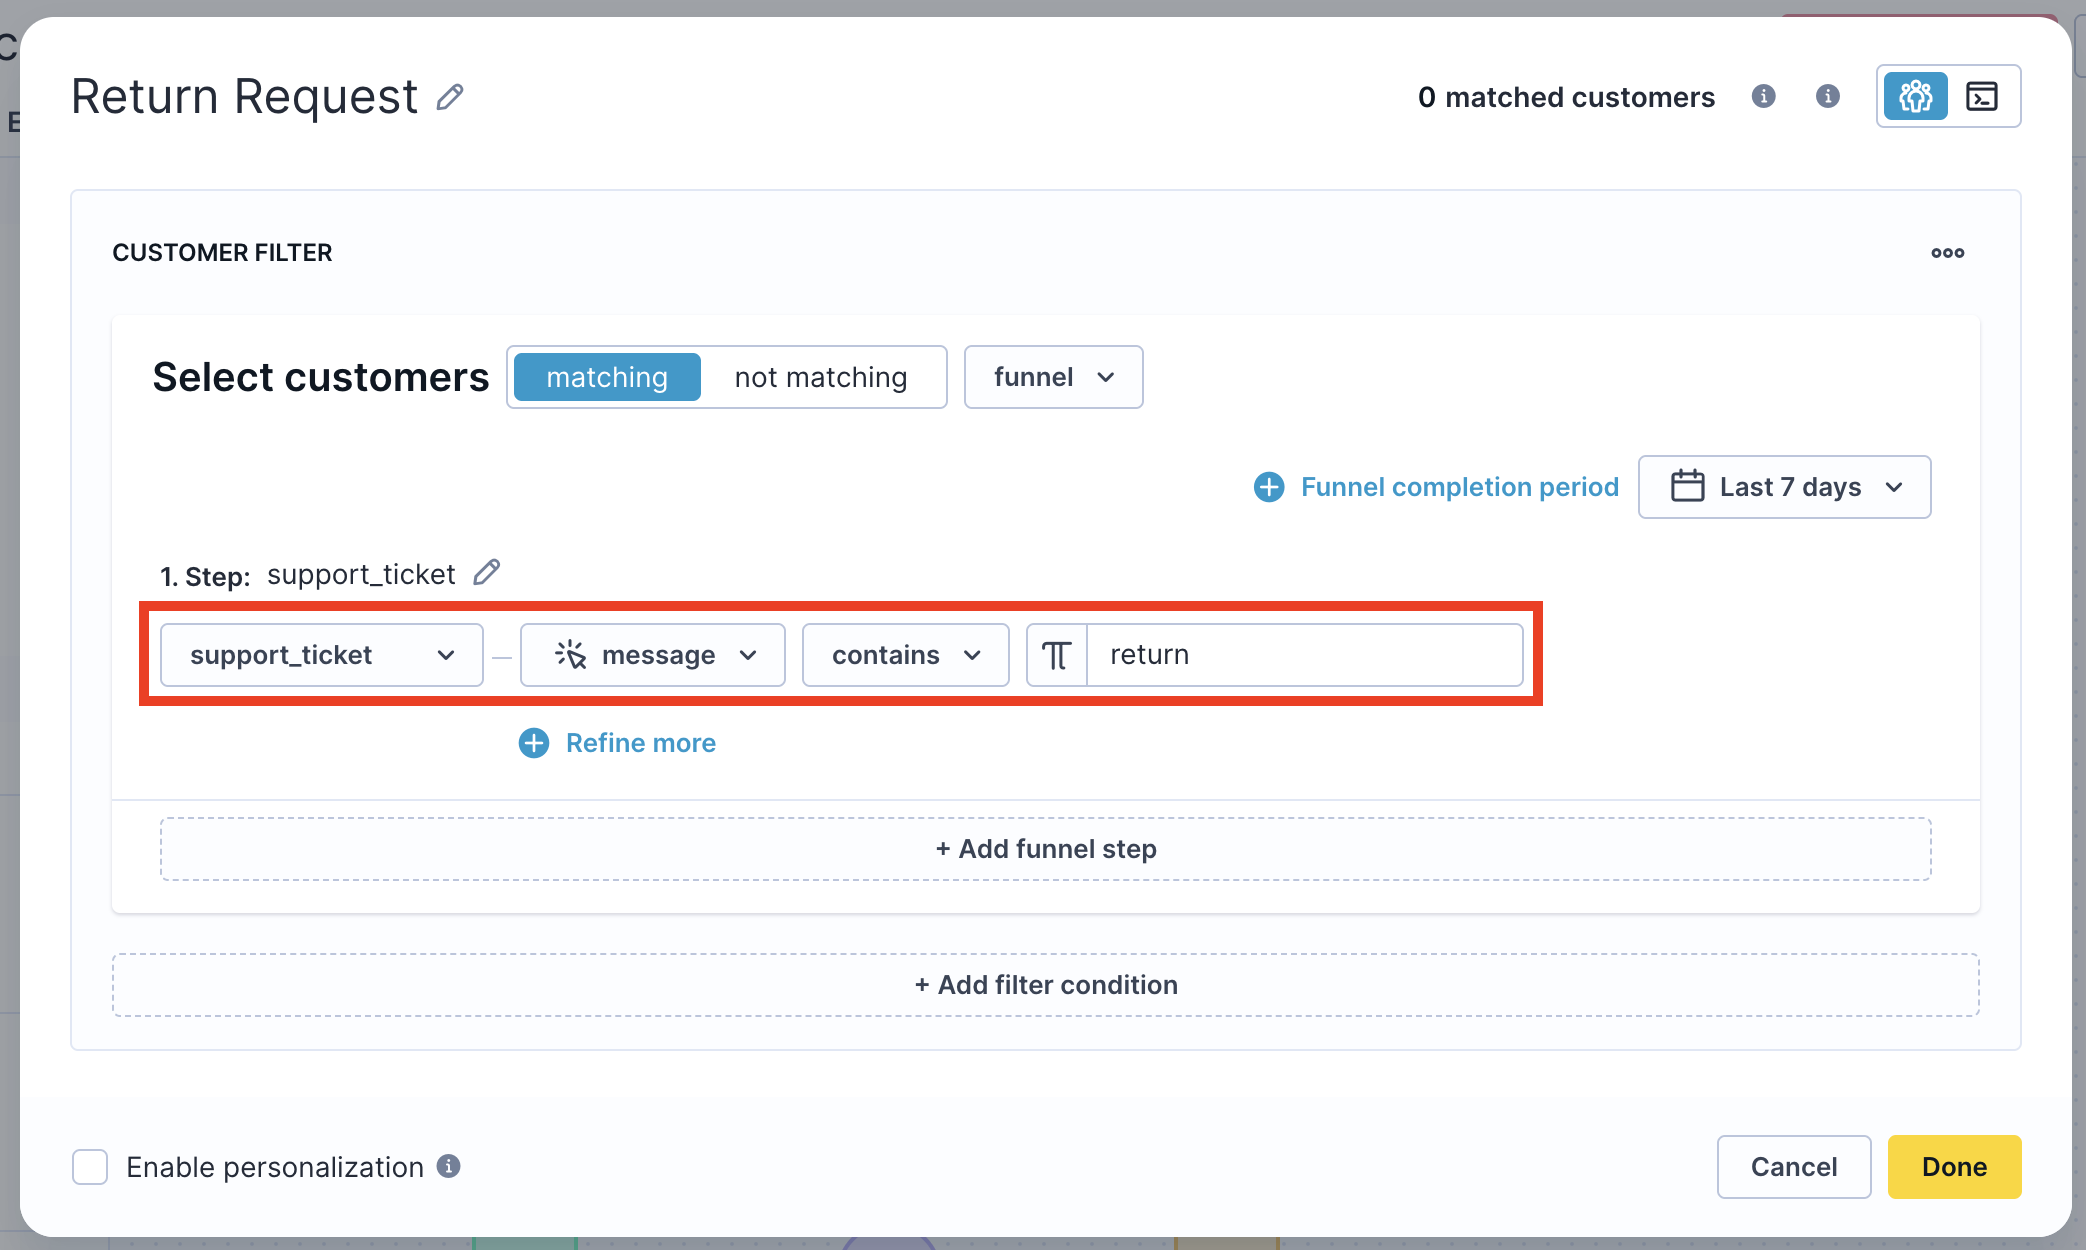
Task: Click second info icon beside matched customers
Action: click(x=1827, y=96)
